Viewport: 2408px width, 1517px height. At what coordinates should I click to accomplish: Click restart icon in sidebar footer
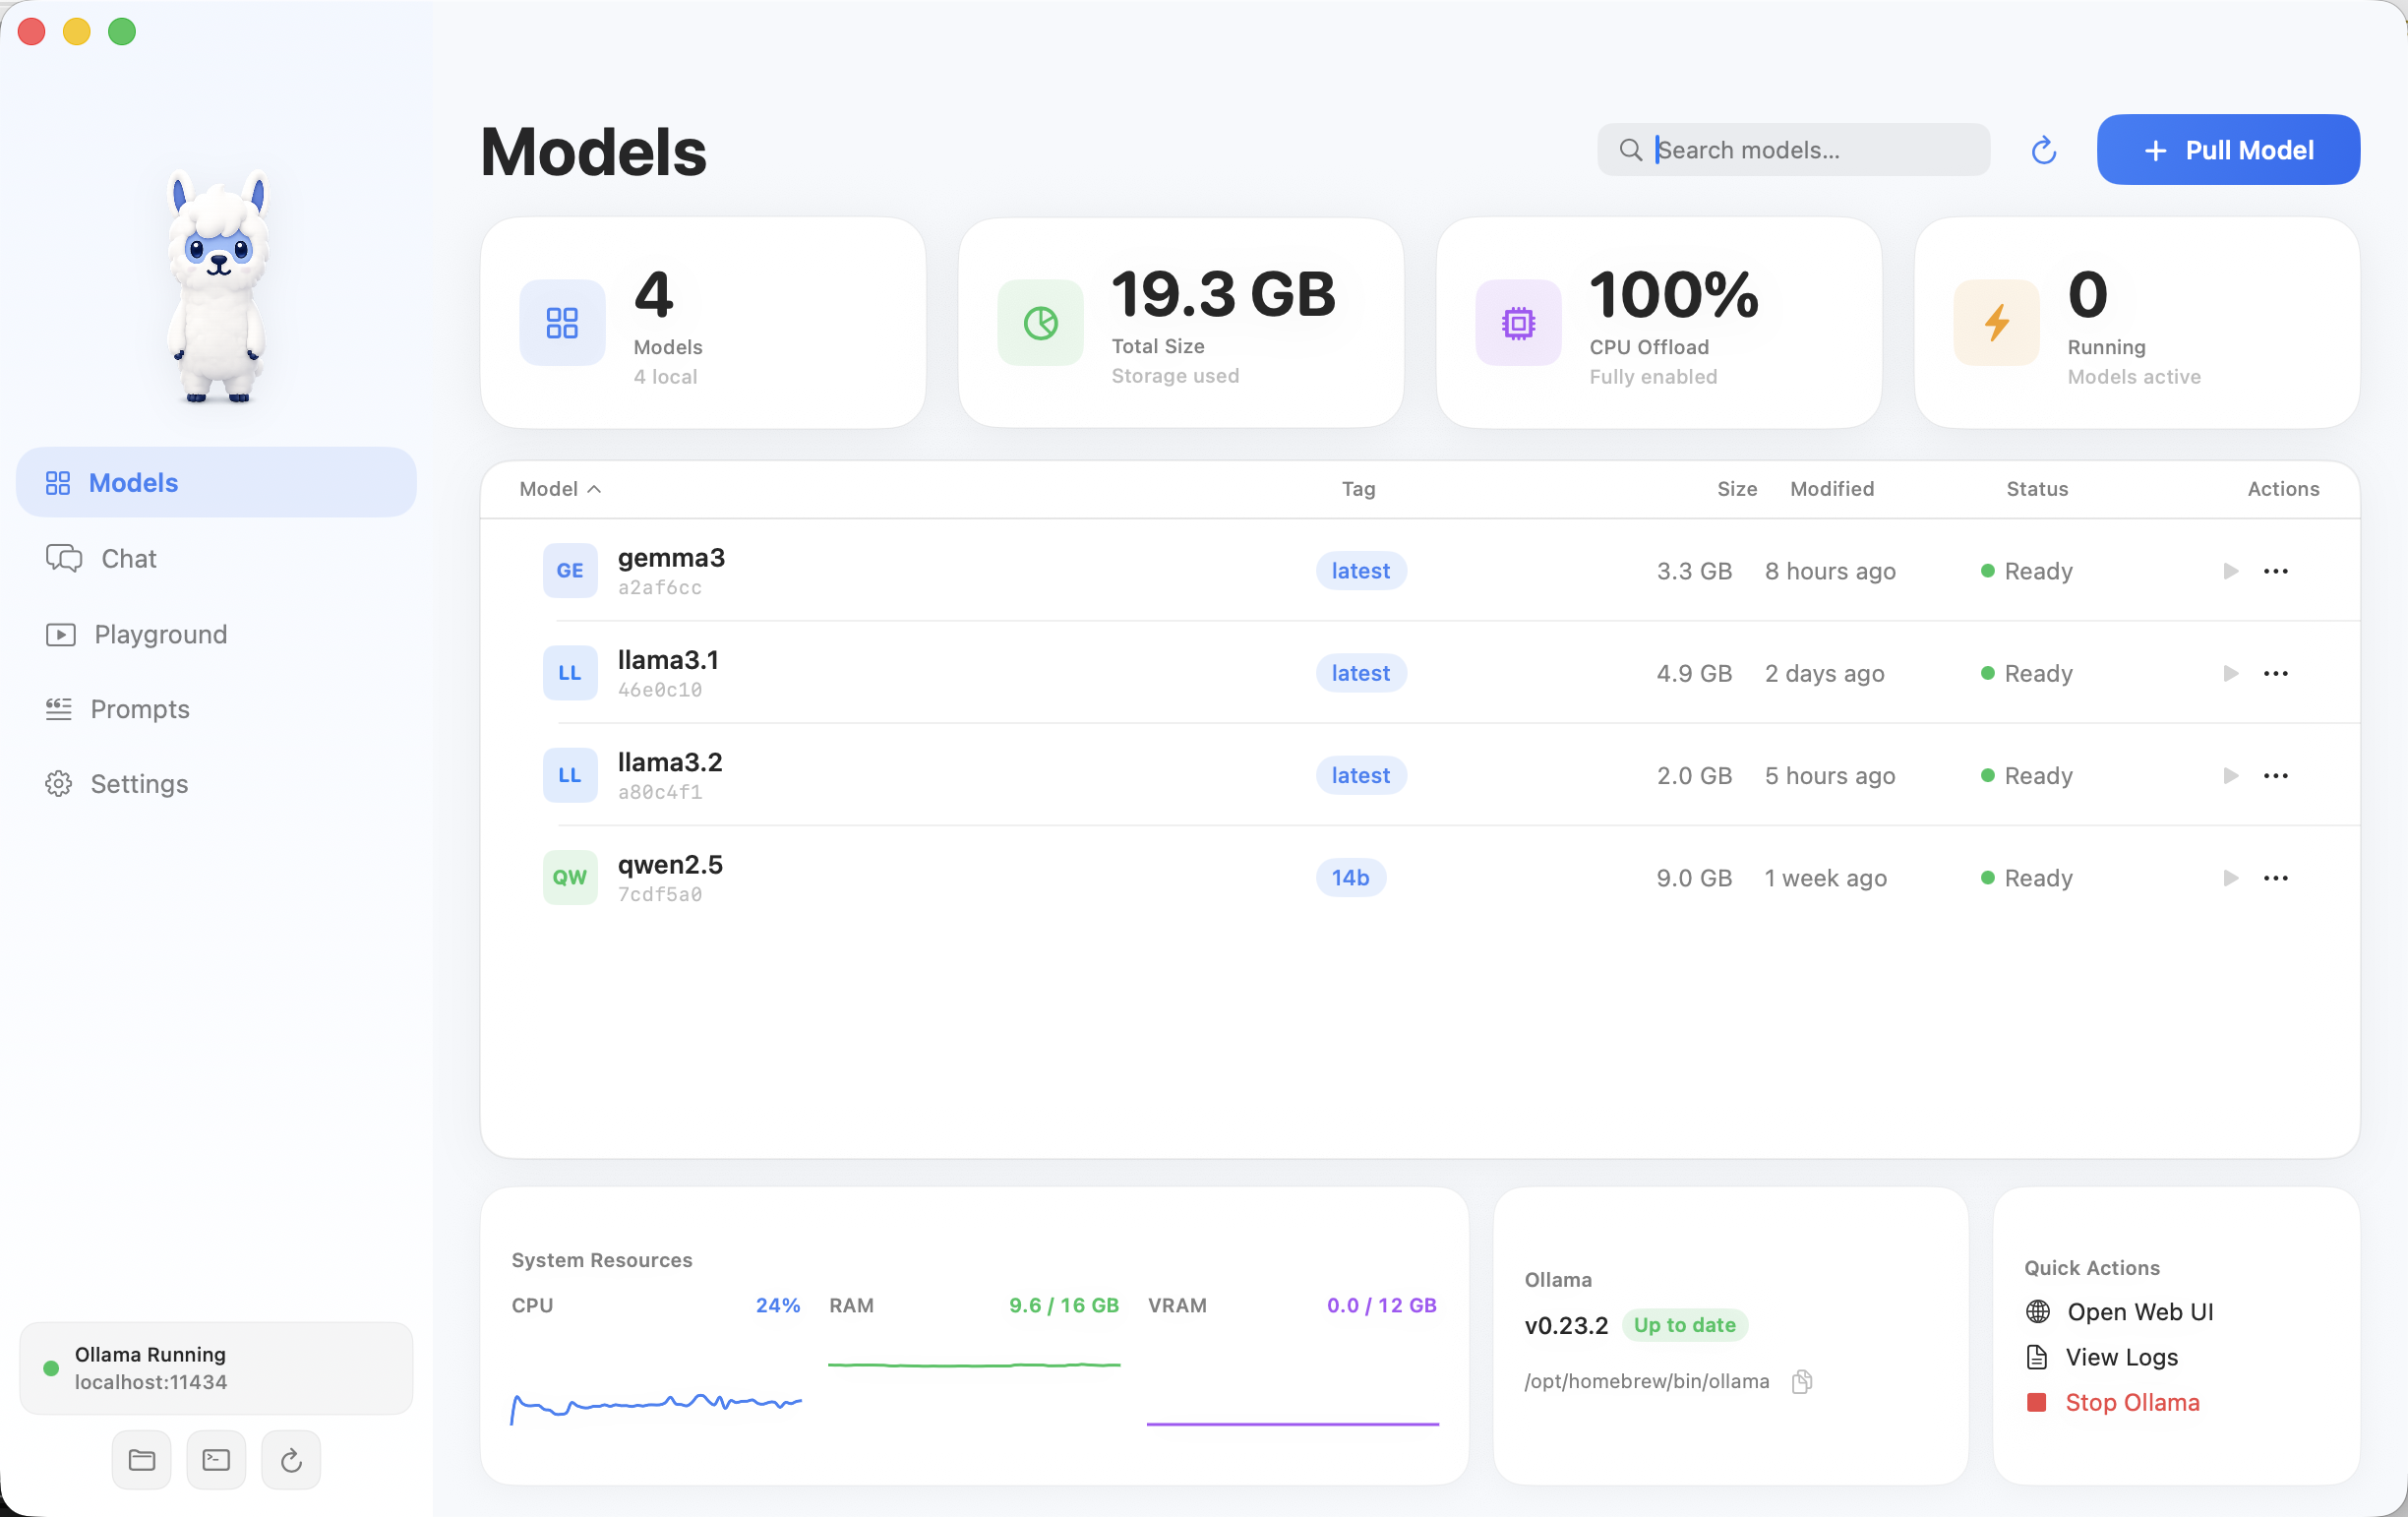point(291,1460)
